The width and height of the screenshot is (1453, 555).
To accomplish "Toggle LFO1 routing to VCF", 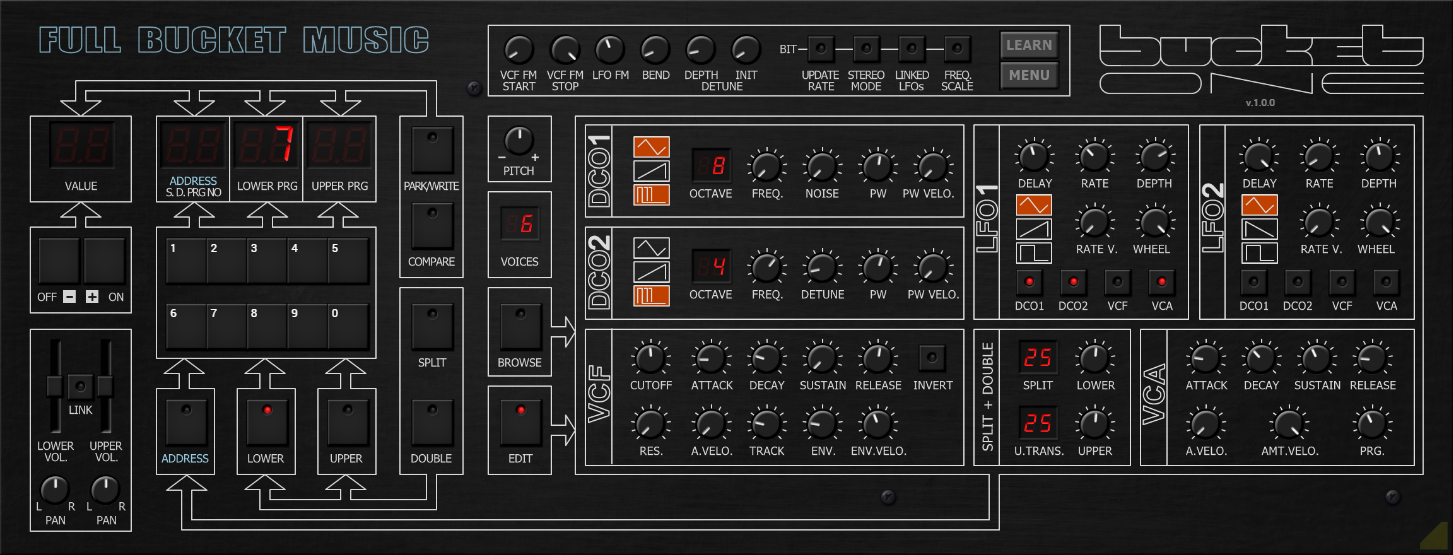I will click(1118, 281).
